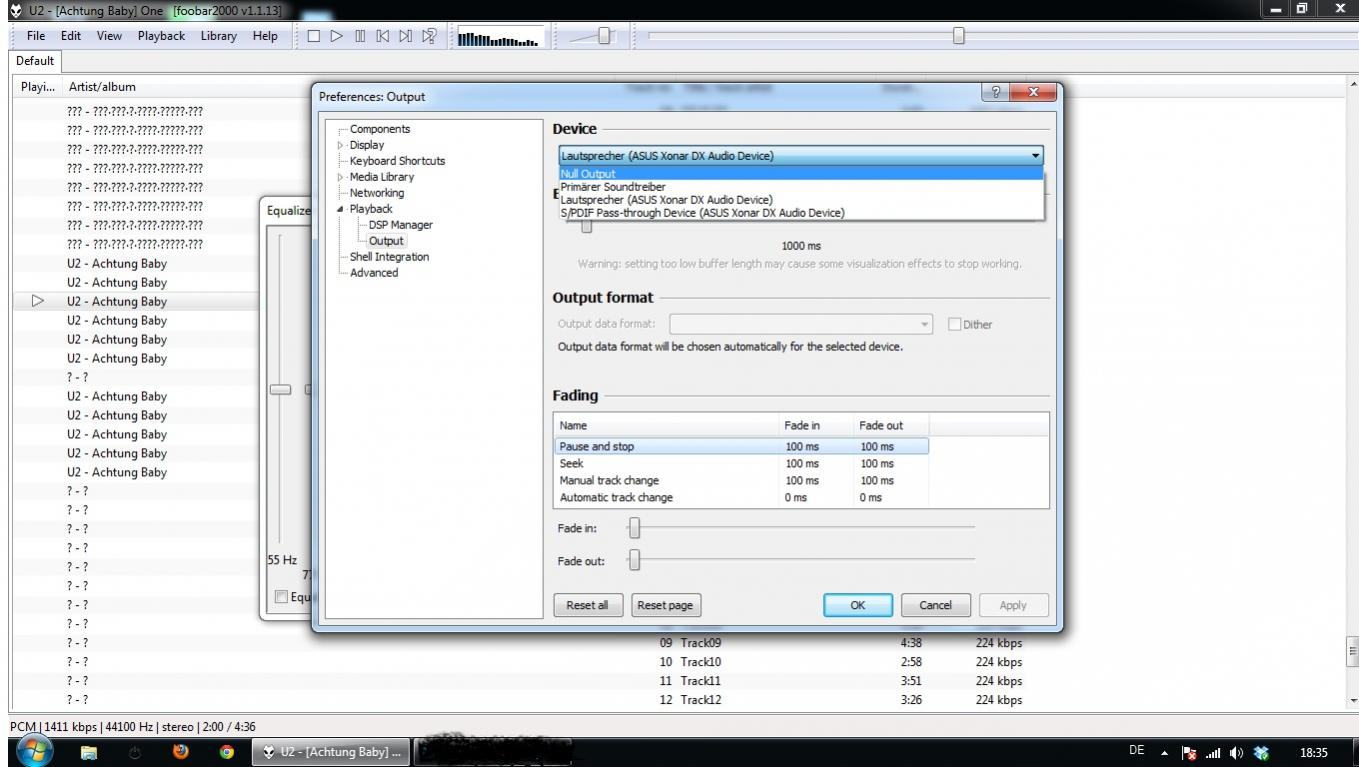Select Keyboard Shortcuts in the tree
Viewport: 1359px width, 767px height.
pos(397,161)
